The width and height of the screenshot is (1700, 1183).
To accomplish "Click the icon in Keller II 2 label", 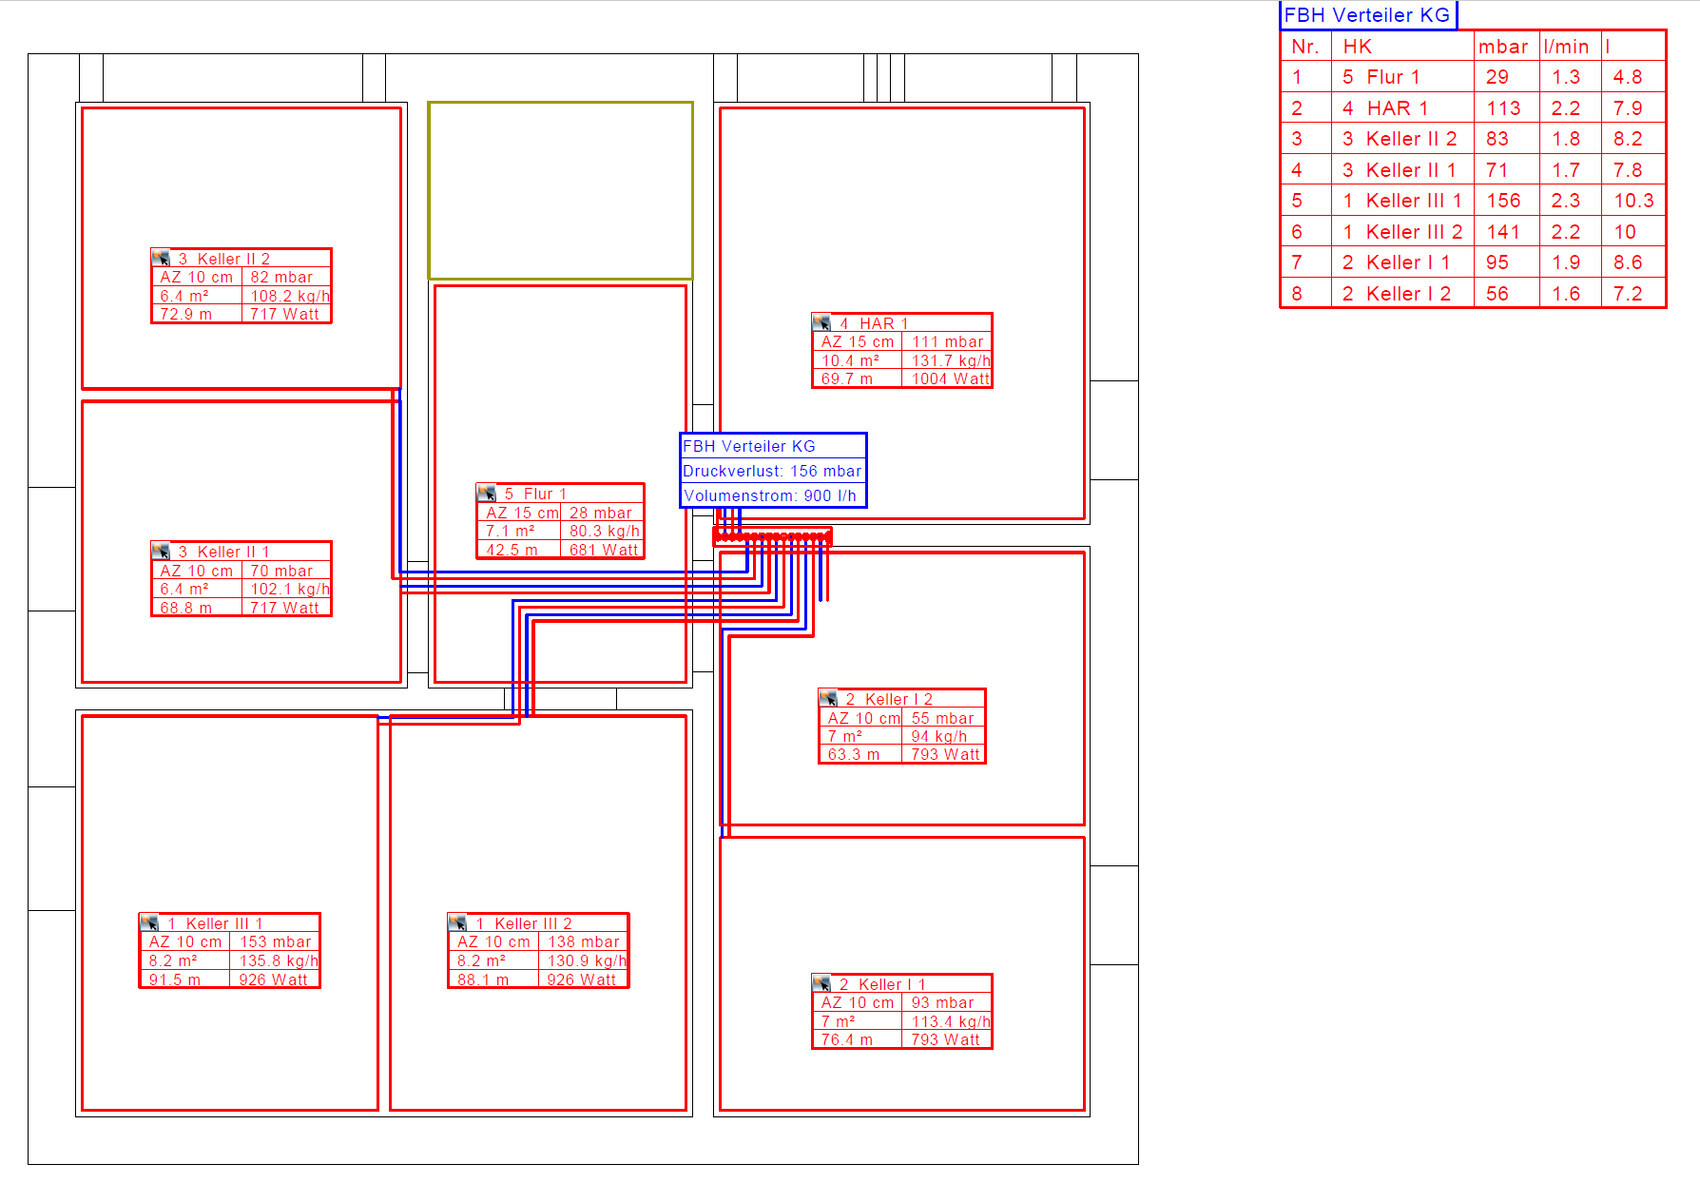I will tap(161, 258).
